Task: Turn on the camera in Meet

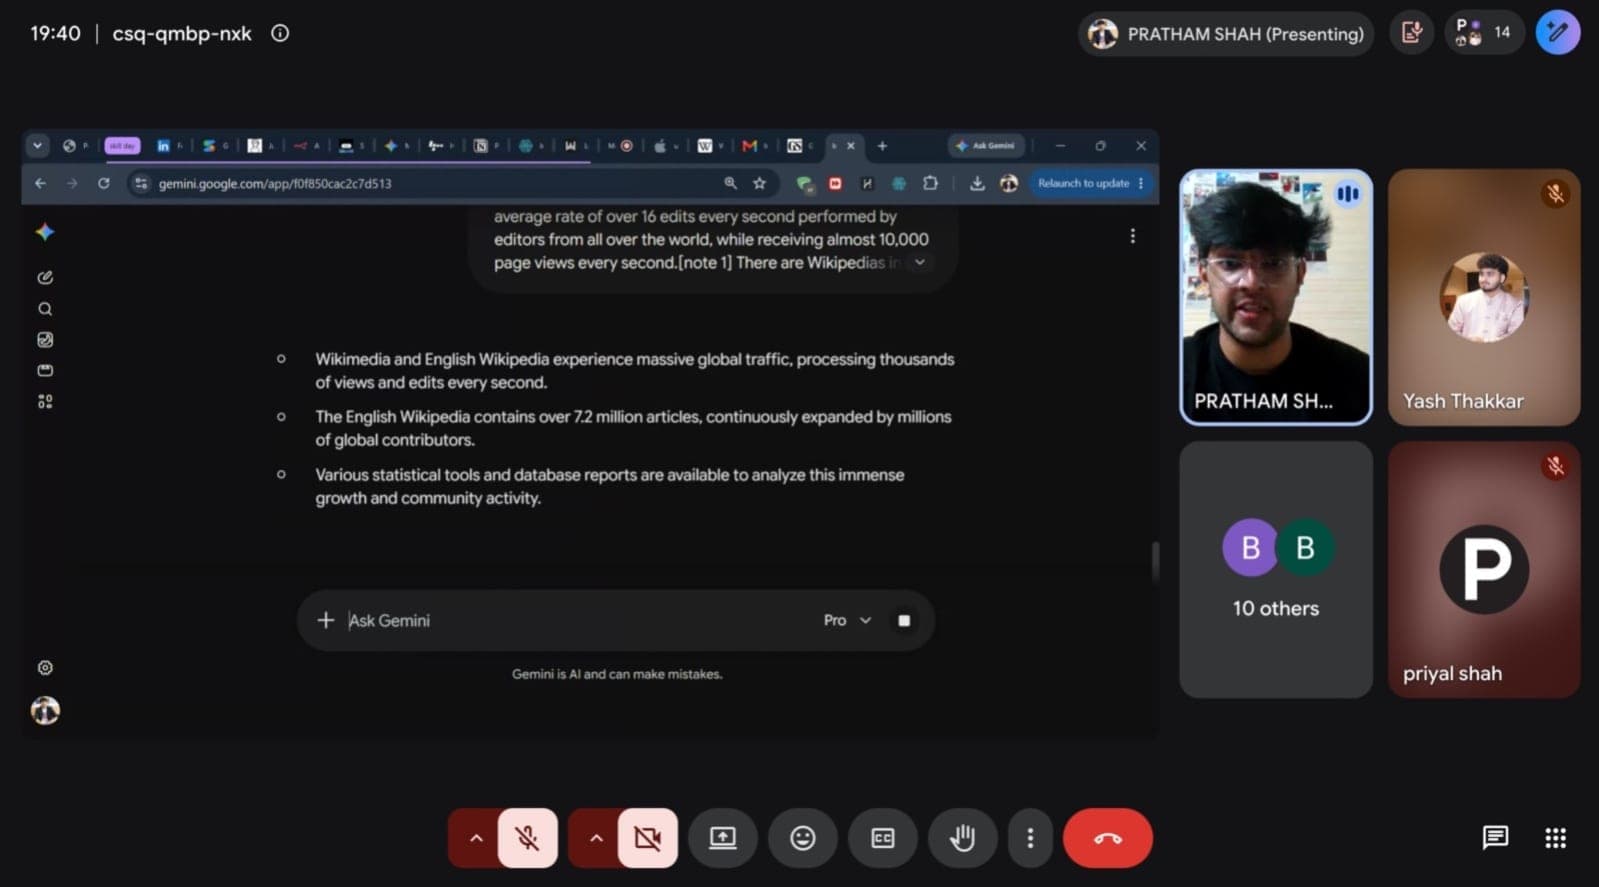Action: 647,838
